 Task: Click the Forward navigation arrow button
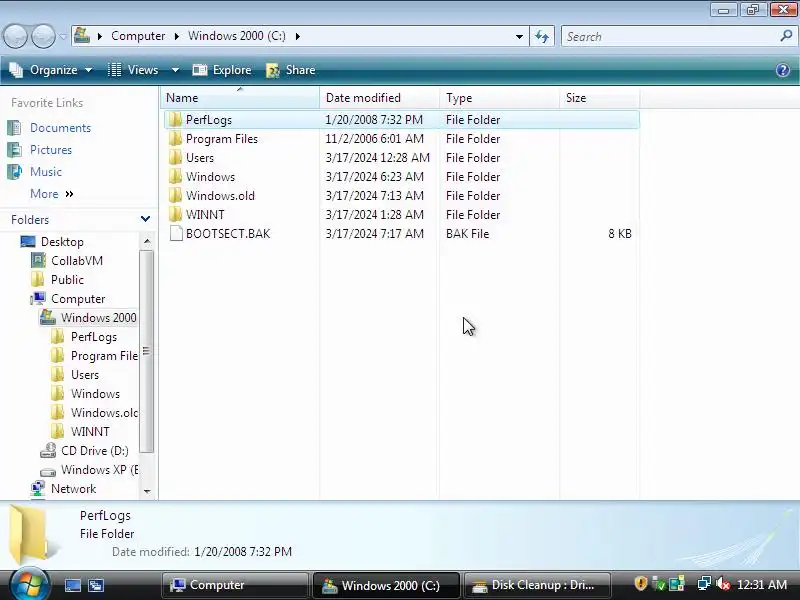pyautogui.click(x=43, y=37)
